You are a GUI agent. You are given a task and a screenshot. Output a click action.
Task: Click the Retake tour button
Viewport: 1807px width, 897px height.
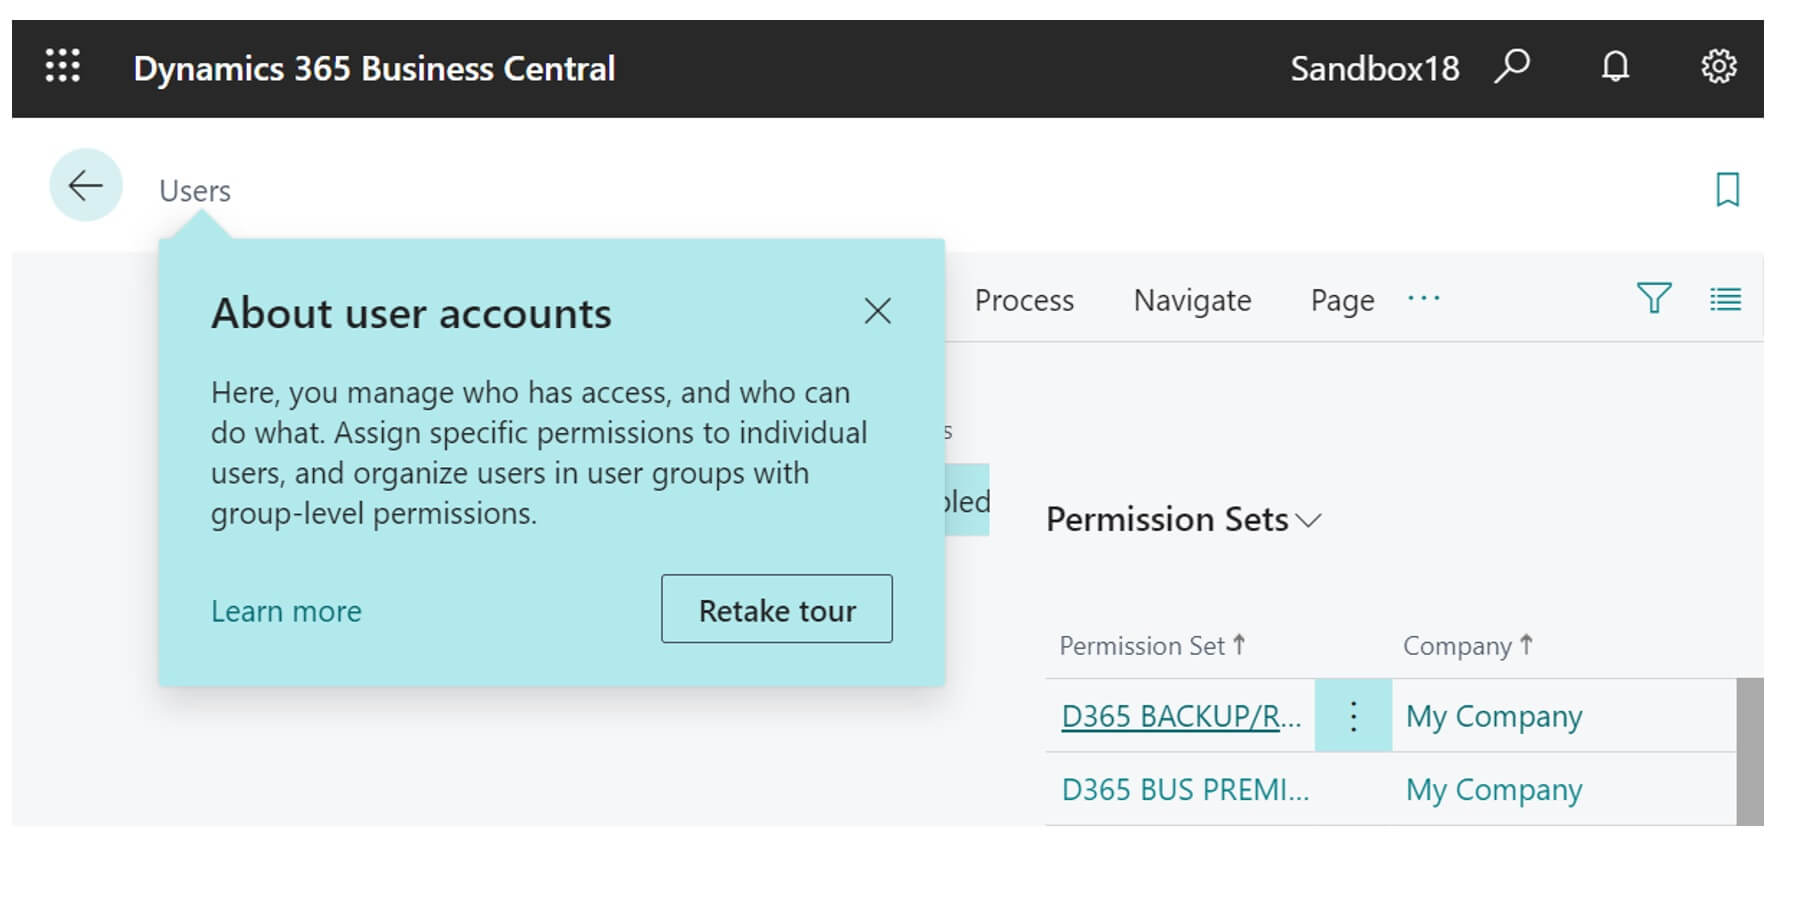click(x=777, y=609)
